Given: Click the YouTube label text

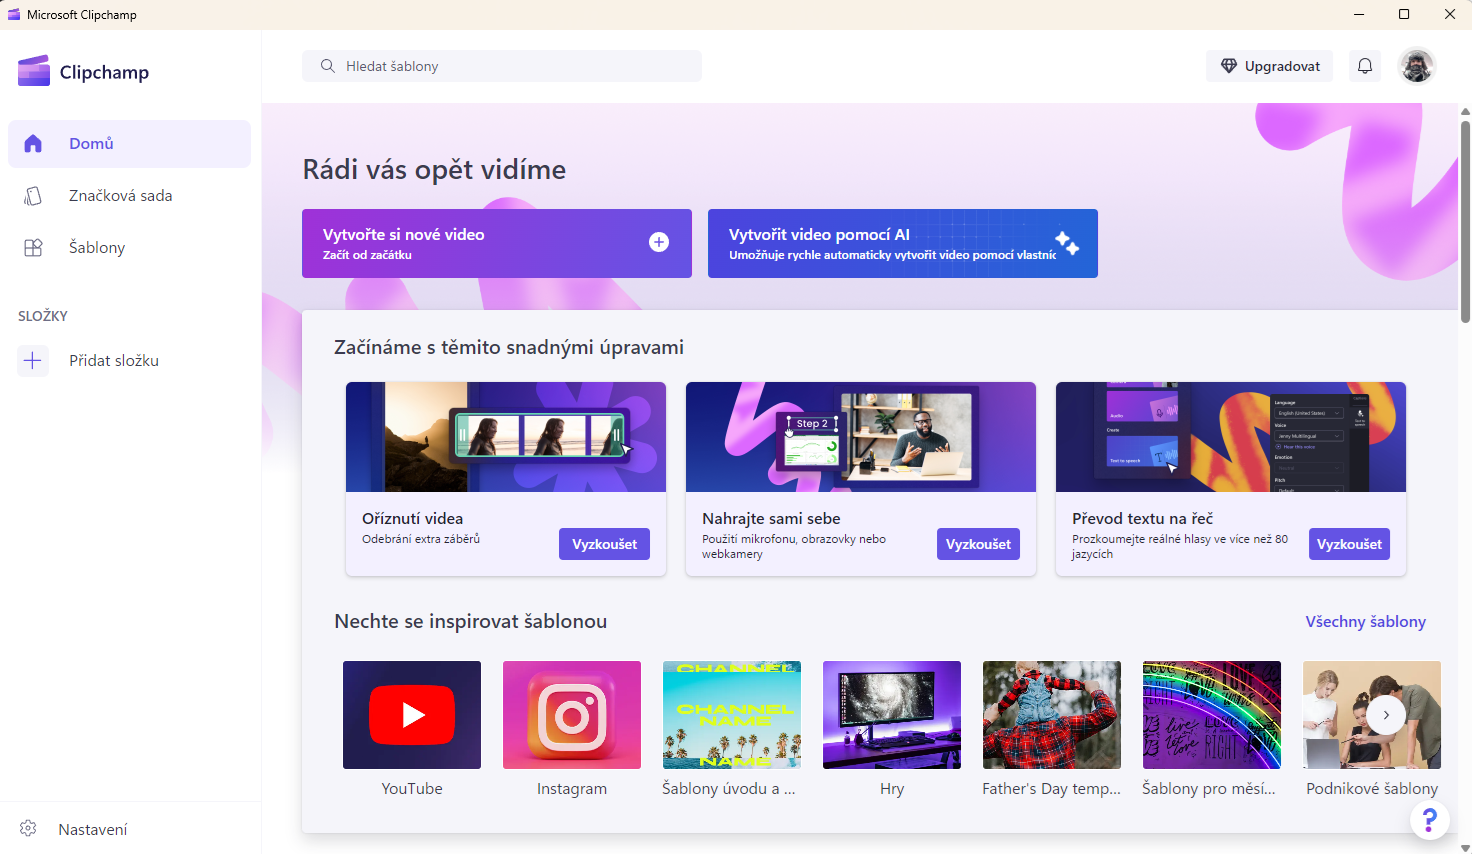Looking at the screenshot, I should [412, 789].
